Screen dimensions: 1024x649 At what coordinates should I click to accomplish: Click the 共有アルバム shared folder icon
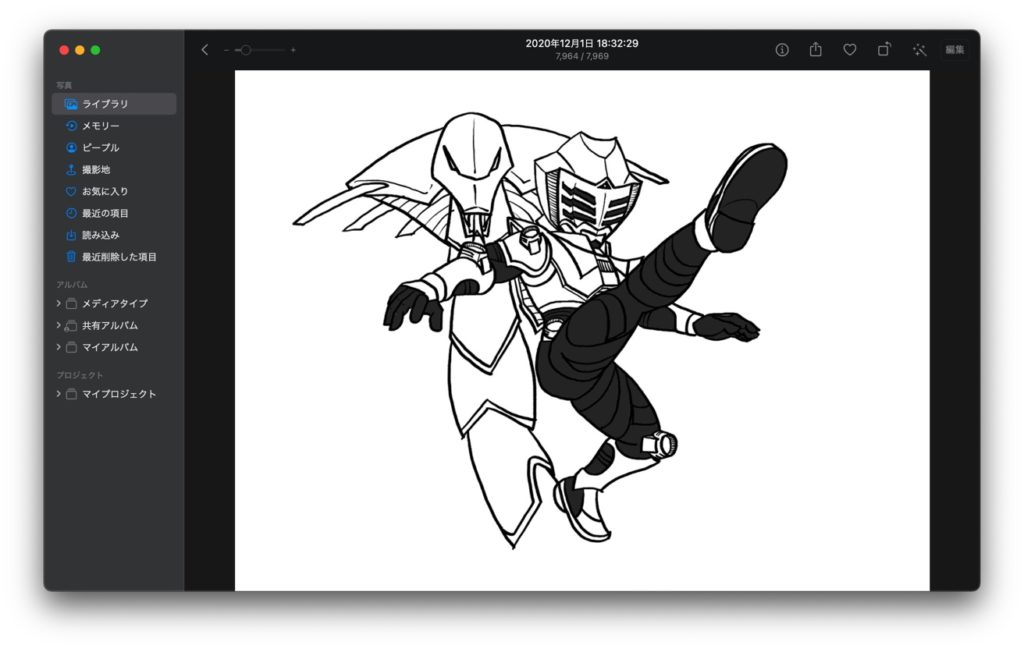click(x=71, y=325)
